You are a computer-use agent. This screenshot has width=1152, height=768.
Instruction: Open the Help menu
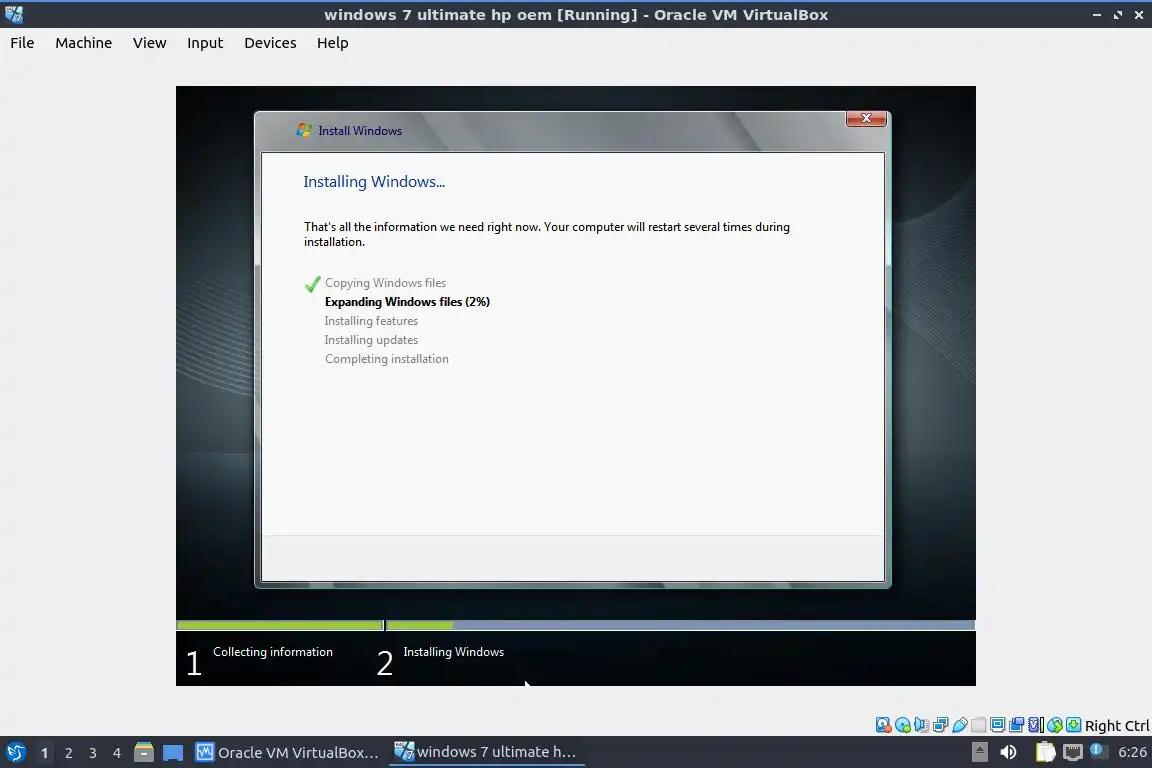pos(332,43)
